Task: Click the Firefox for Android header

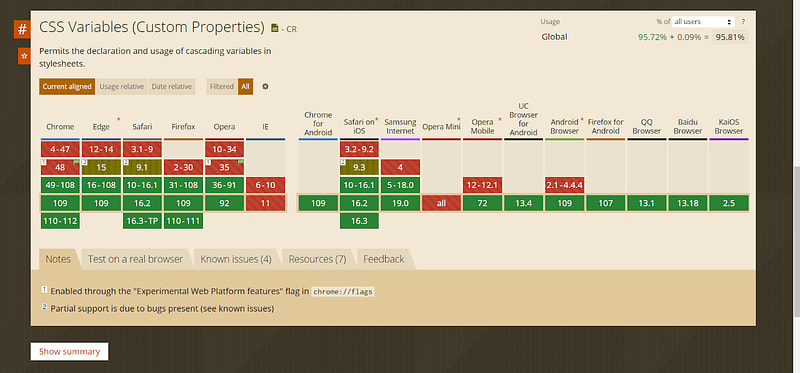Action: (x=606, y=127)
